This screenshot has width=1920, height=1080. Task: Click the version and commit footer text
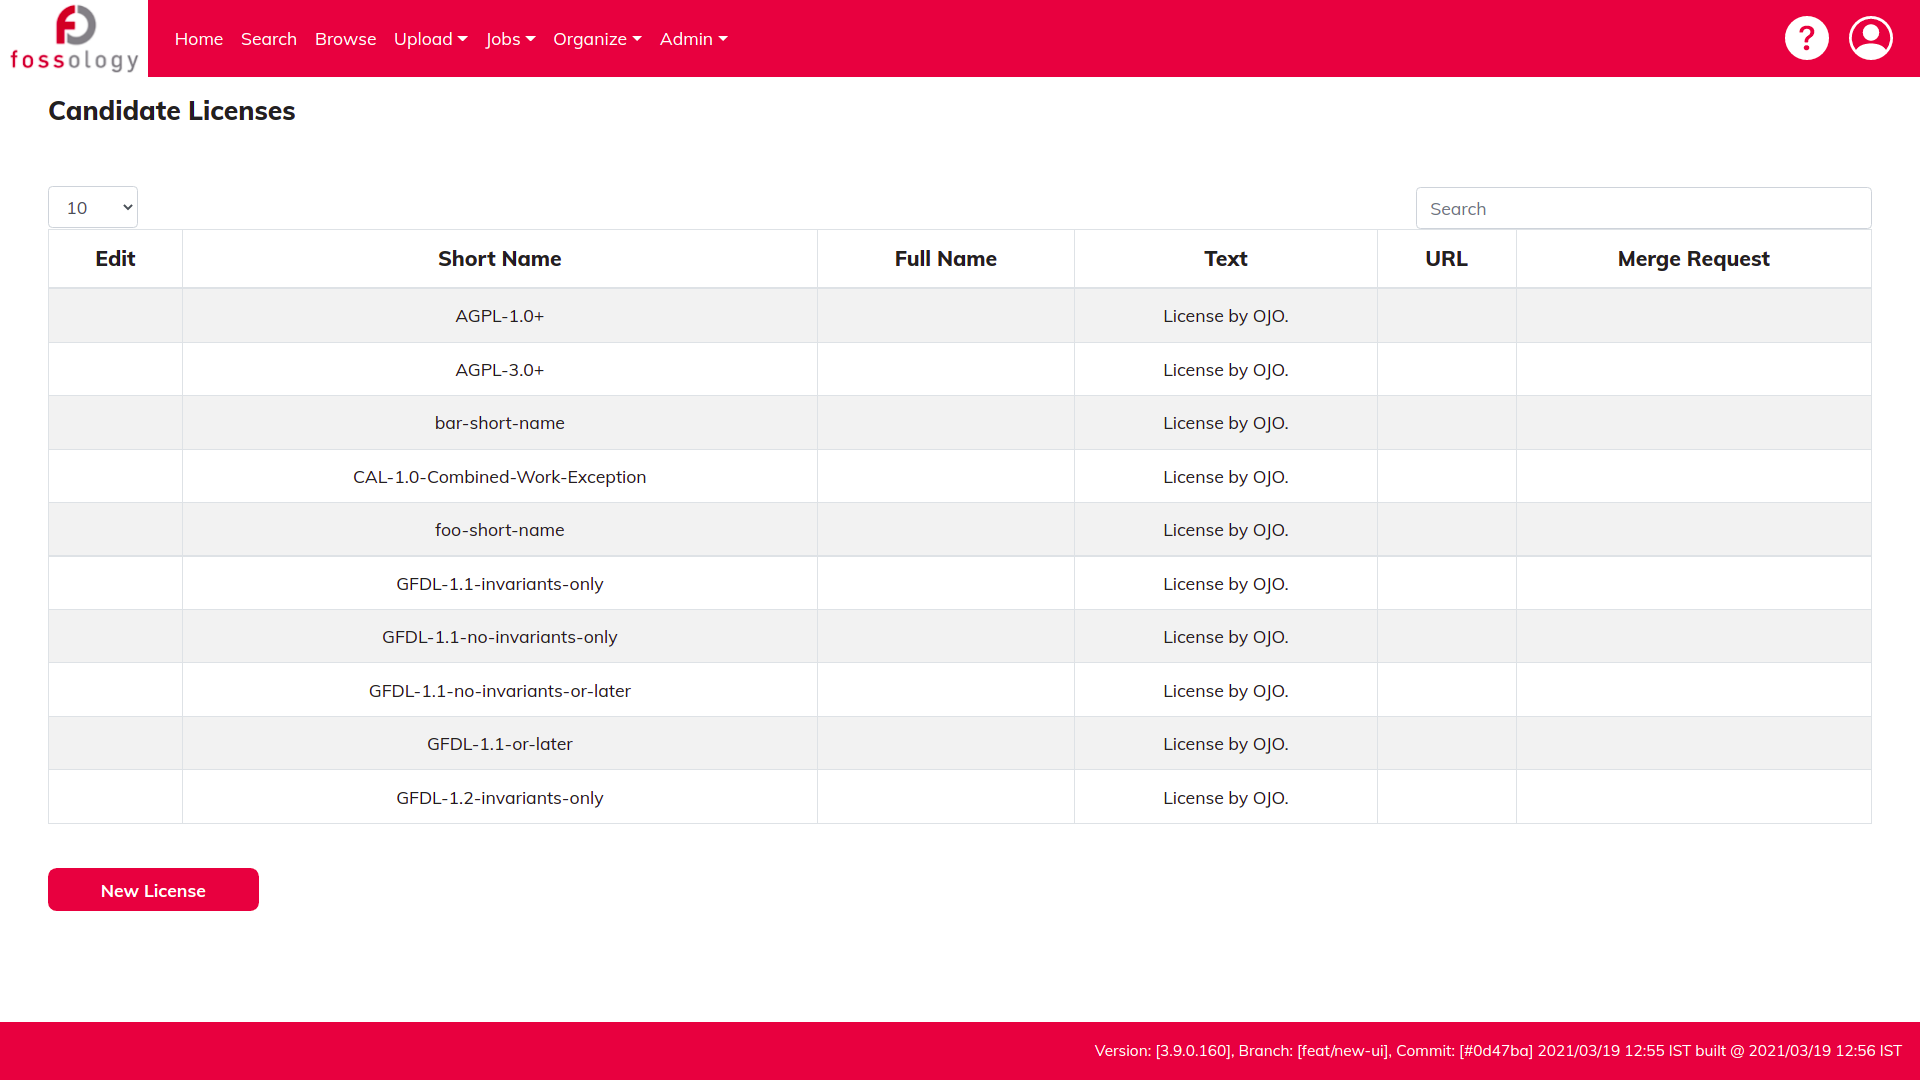click(x=1498, y=1051)
